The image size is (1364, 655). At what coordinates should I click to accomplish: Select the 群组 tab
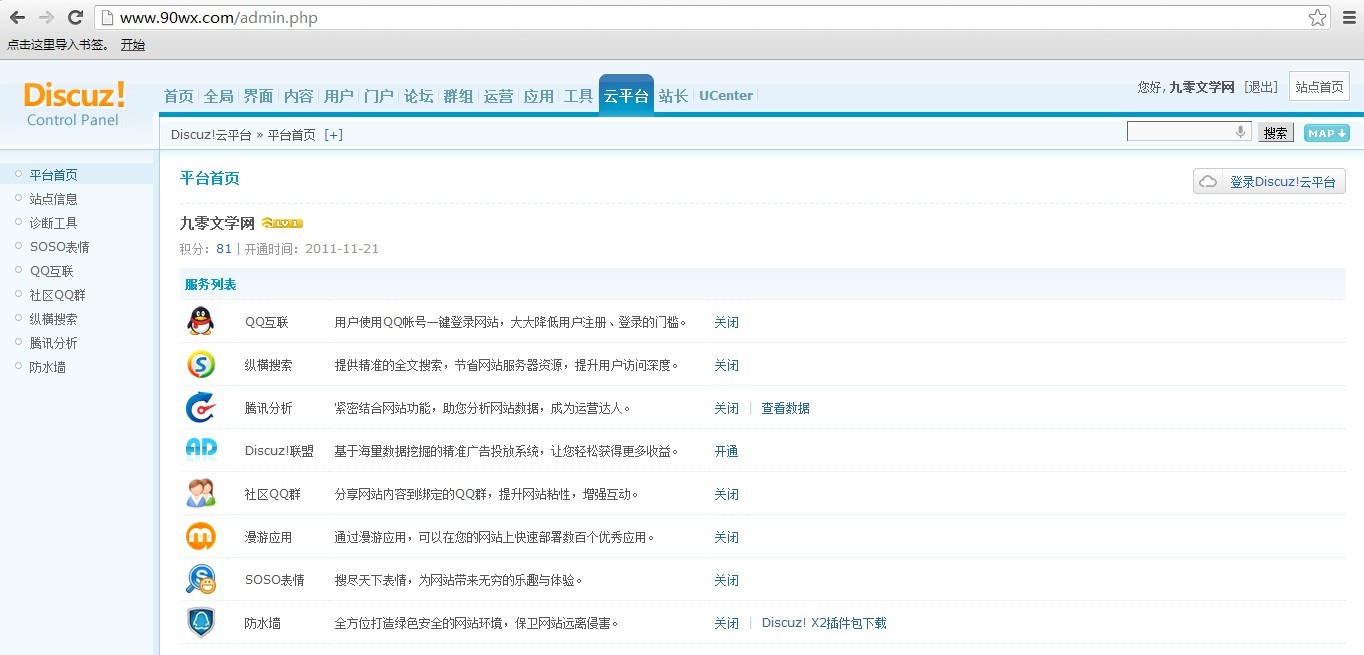pyautogui.click(x=458, y=96)
